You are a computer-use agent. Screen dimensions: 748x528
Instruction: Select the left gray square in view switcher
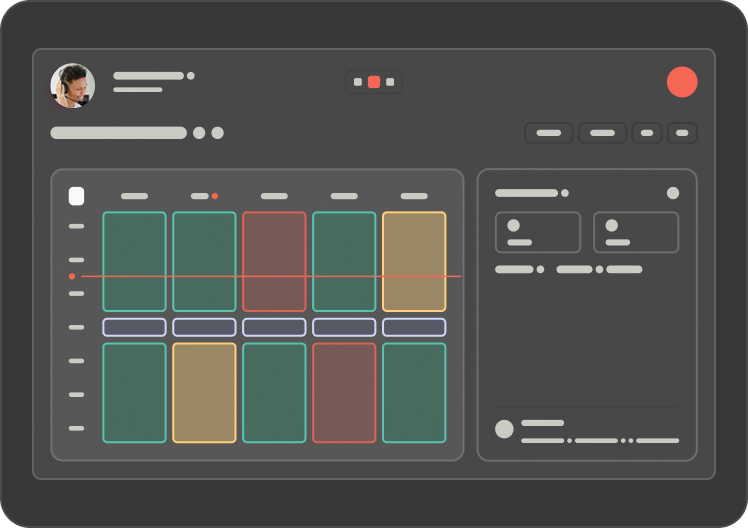(358, 82)
